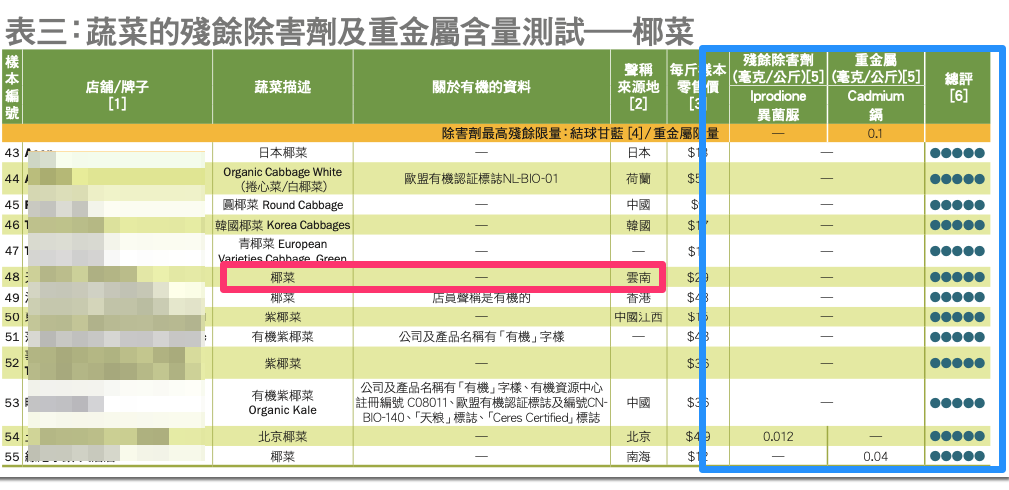Viewport: 1009px width, 490px height.
Task: Click the rating dots for Organic Kale row
Action: (957, 402)
